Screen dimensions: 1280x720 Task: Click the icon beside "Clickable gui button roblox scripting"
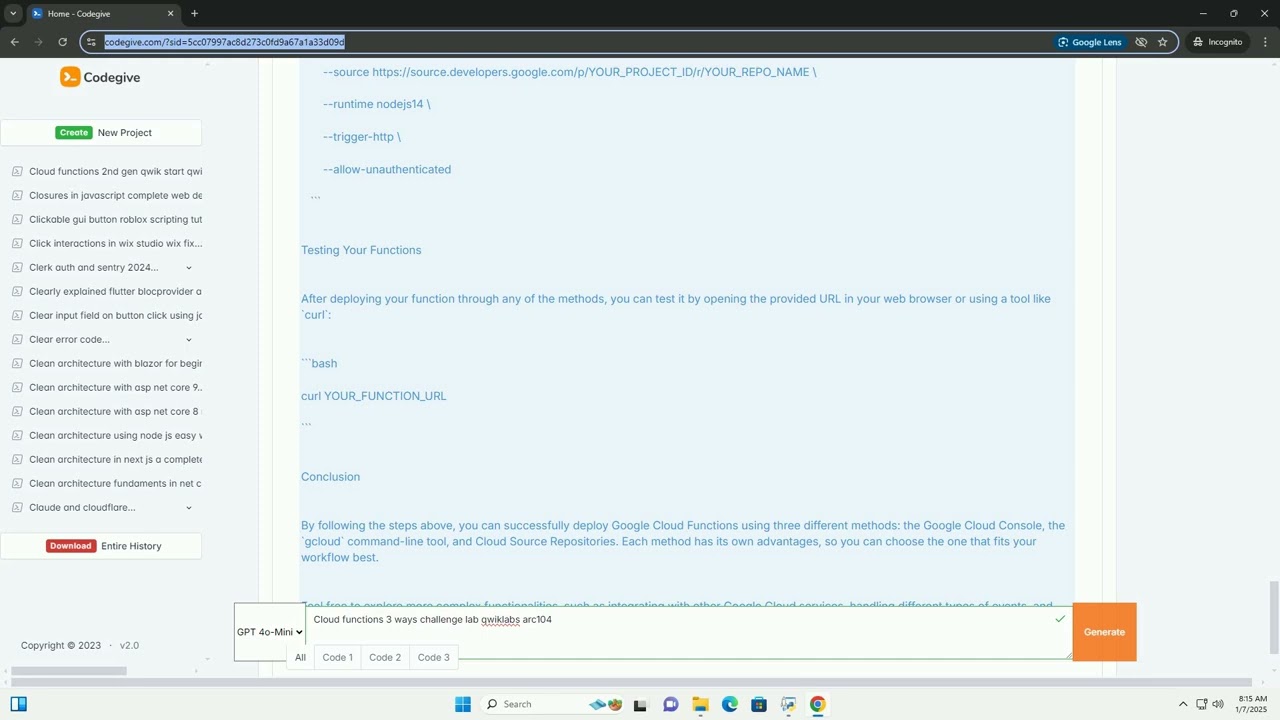coord(17,219)
